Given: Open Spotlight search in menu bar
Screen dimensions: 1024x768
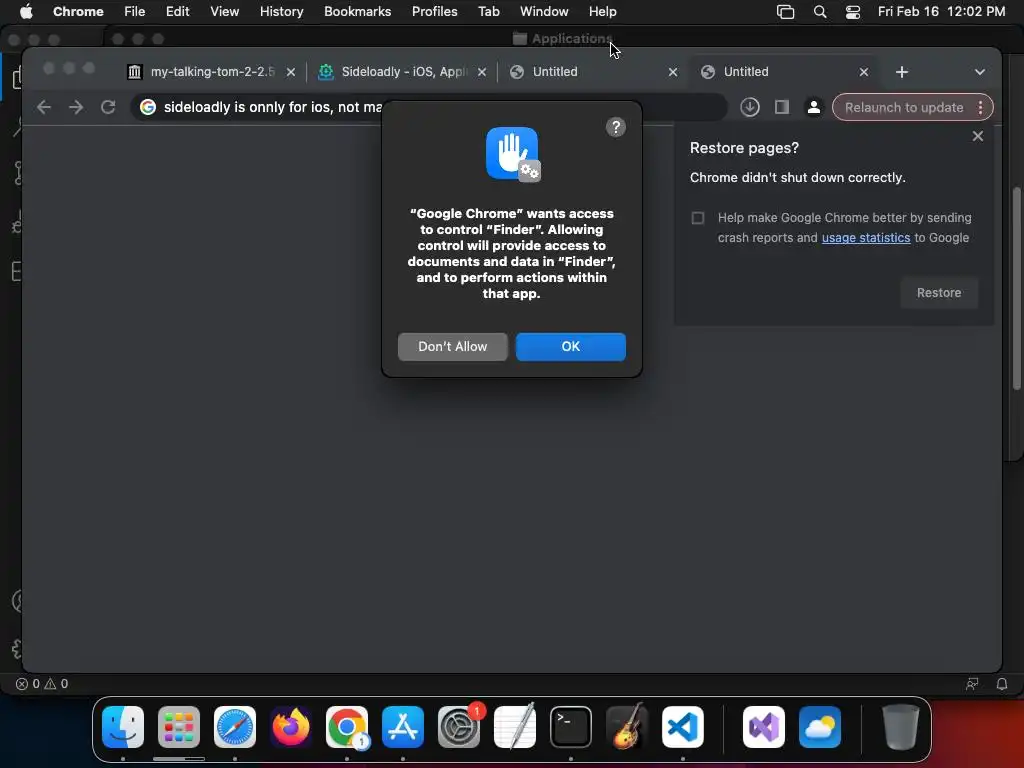Looking at the screenshot, I should point(820,12).
